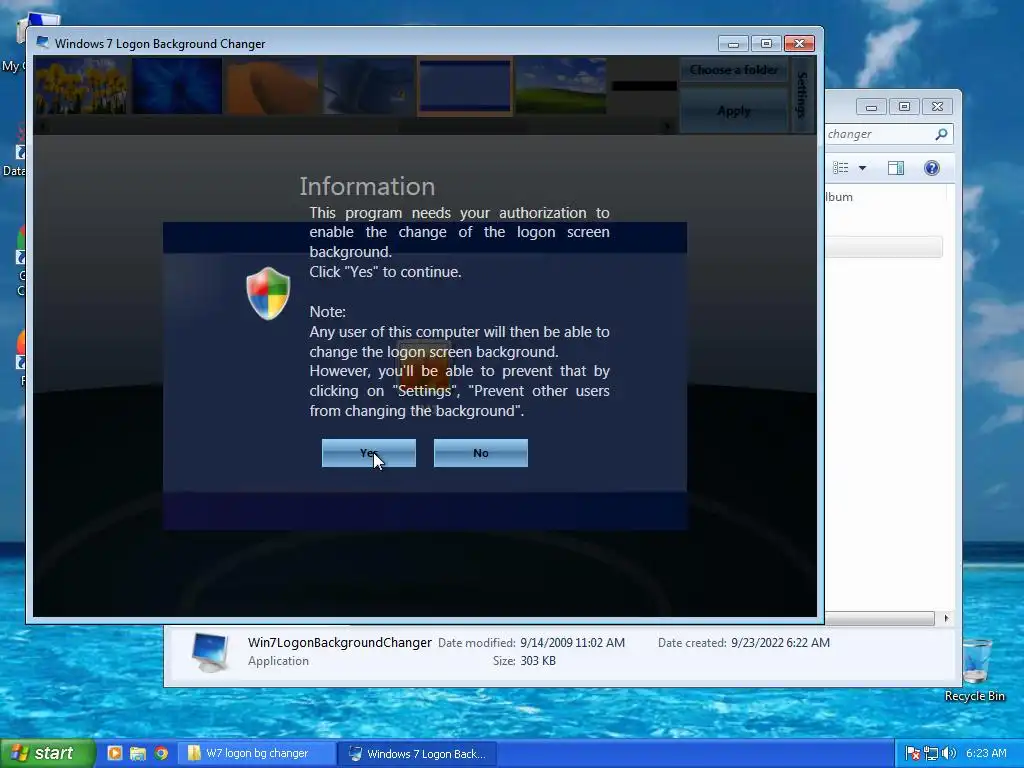Screen dimensions: 1024x768
Task: Select the dark blue swirl thumbnail
Action: tap(368, 86)
